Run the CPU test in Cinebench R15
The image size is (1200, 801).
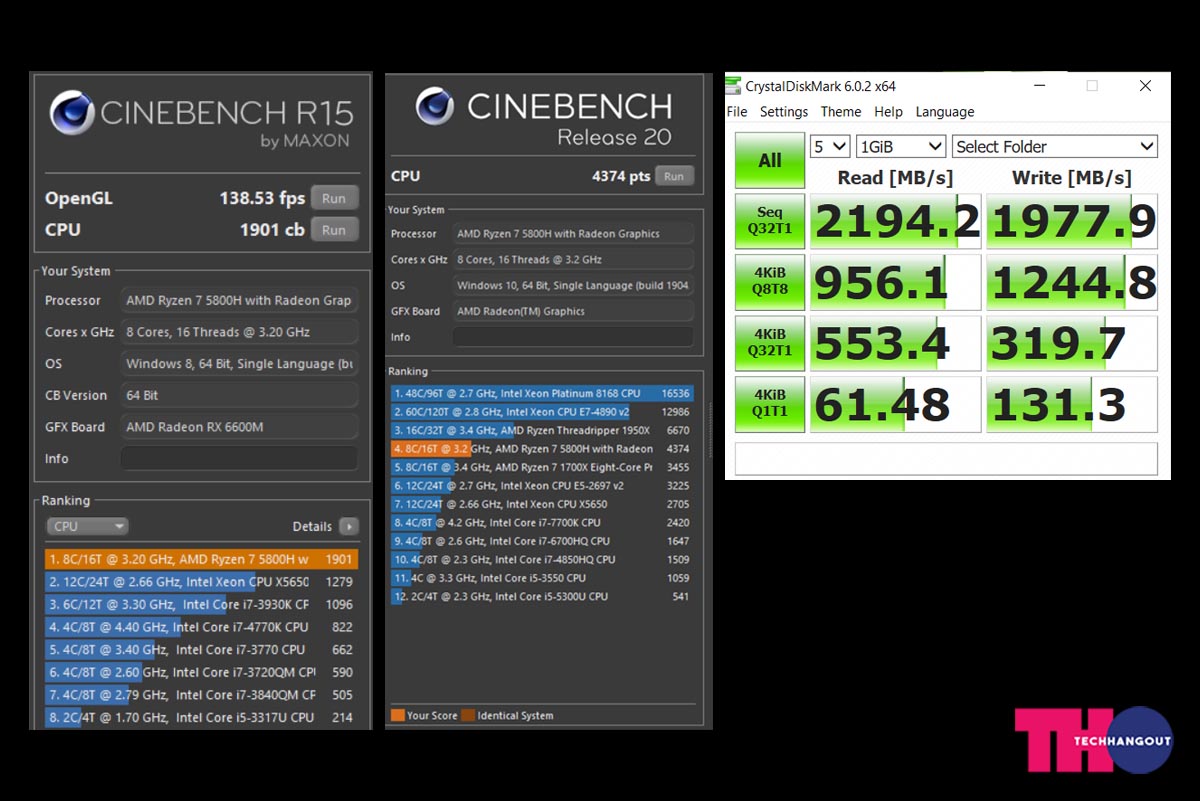334,229
